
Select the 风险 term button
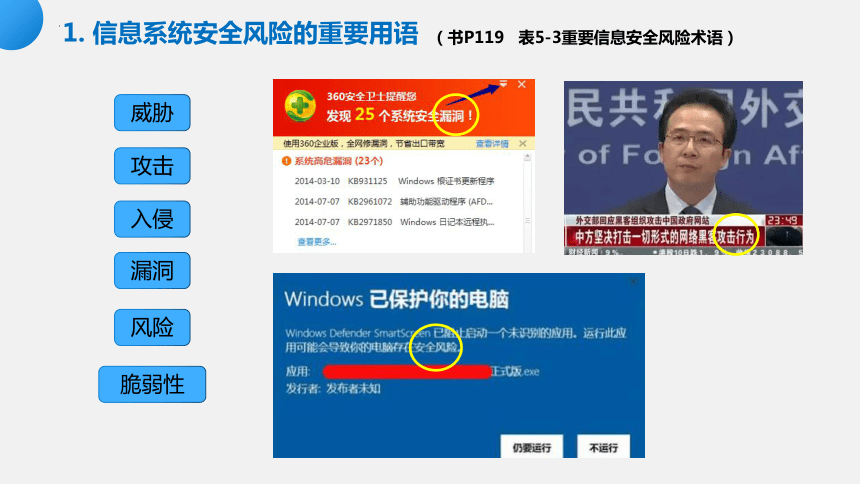pyautogui.click(x=152, y=327)
